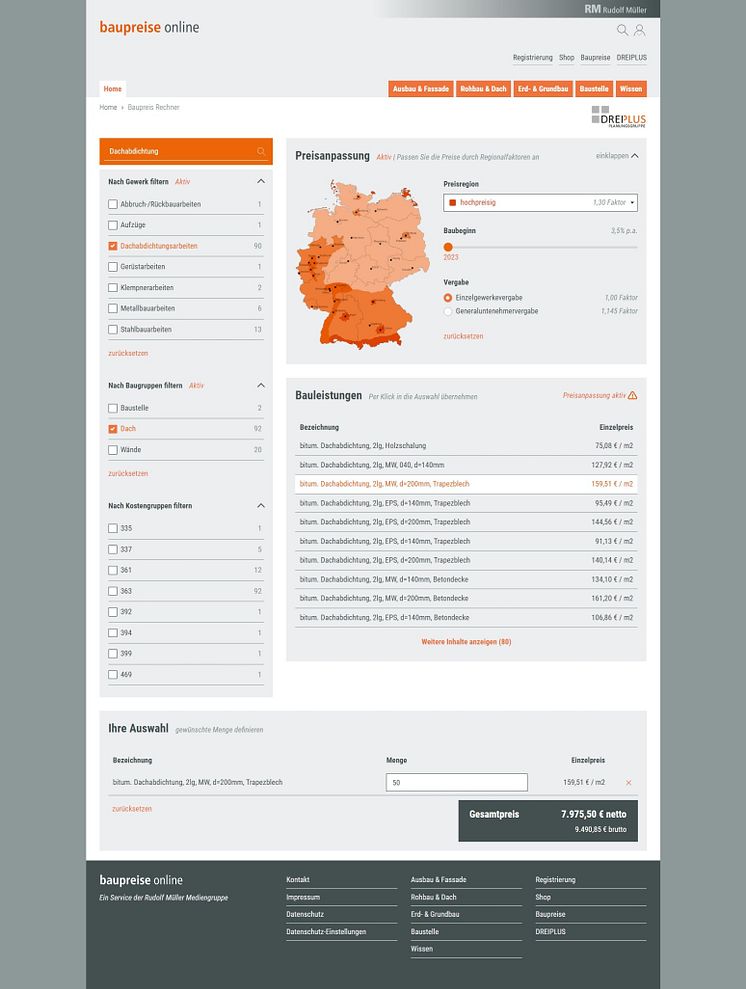The width and height of the screenshot is (746, 989).
Task: Collapse Preisanpassung panel via einklappen
Action: [617, 156]
